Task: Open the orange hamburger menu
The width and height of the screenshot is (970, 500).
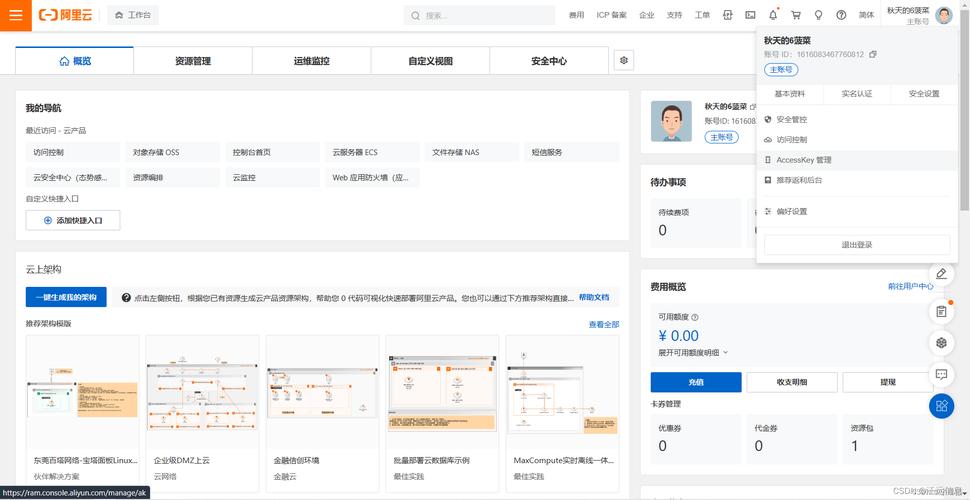Action: (x=15, y=15)
